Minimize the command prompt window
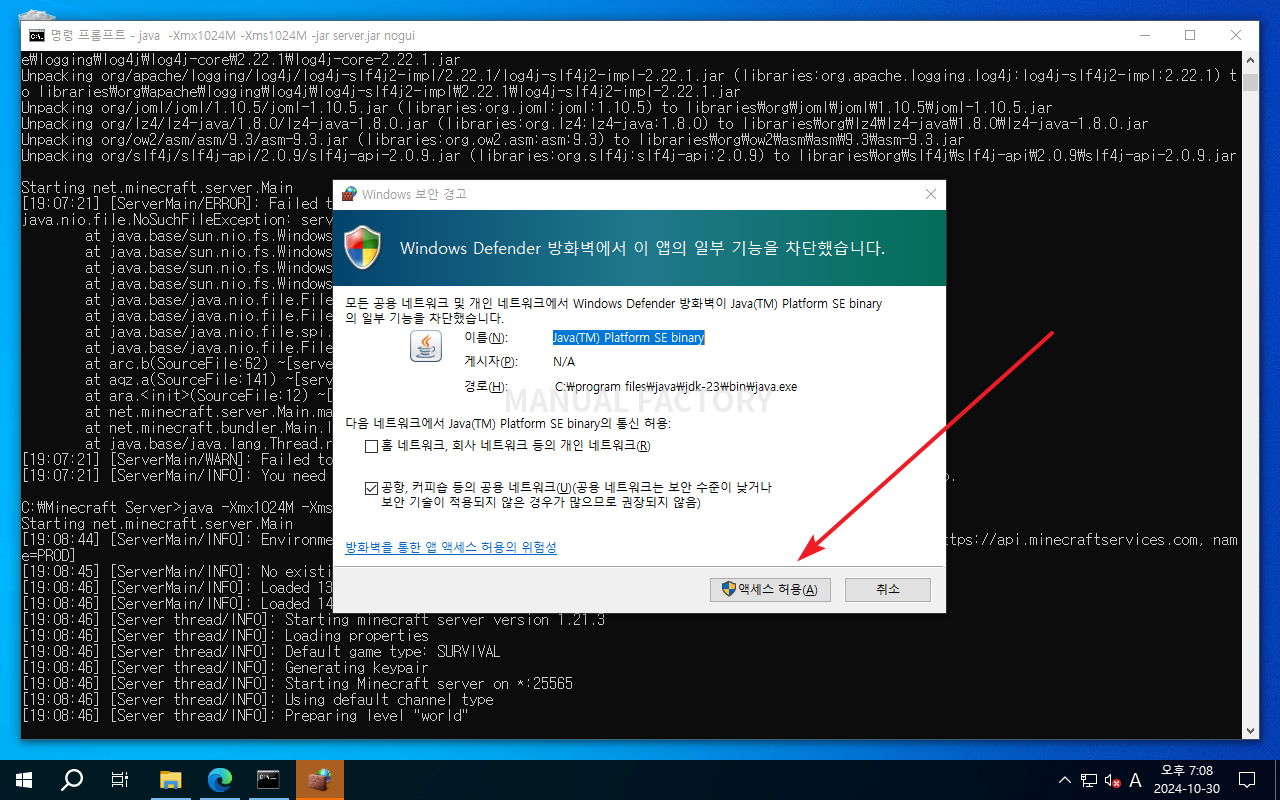Screen dimensions: 1280x800 tap(1144, 35)
